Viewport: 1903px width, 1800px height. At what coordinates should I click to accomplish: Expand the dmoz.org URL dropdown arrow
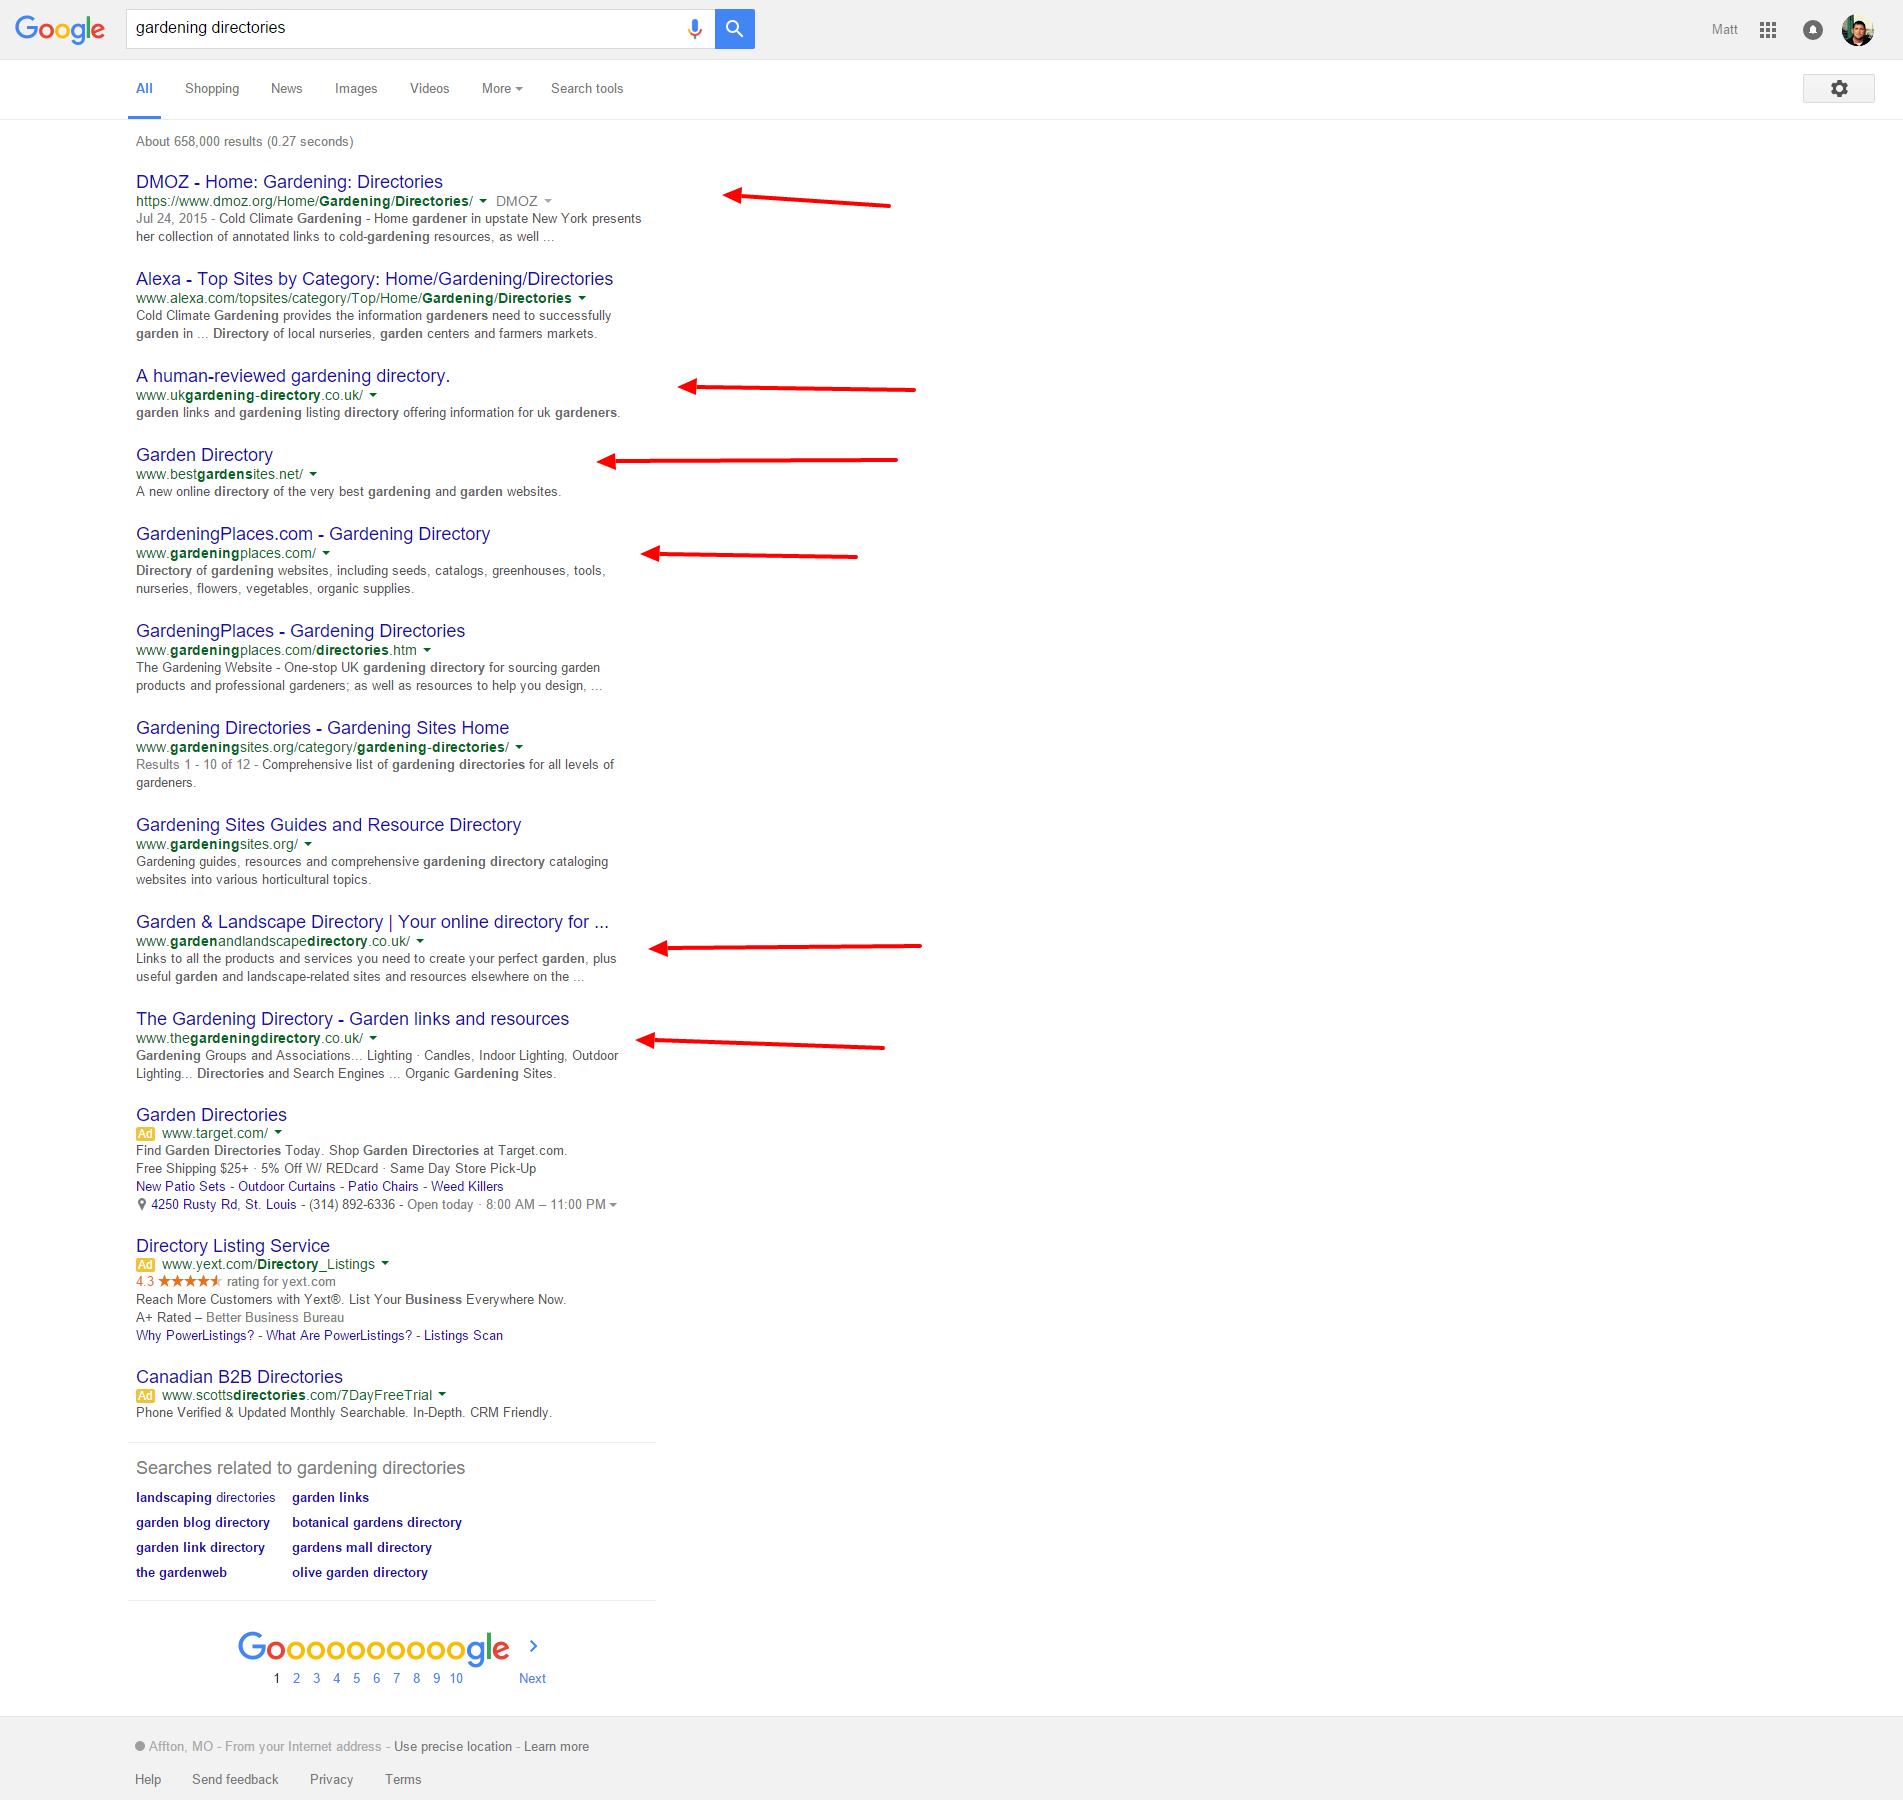(x=483, y=201)
